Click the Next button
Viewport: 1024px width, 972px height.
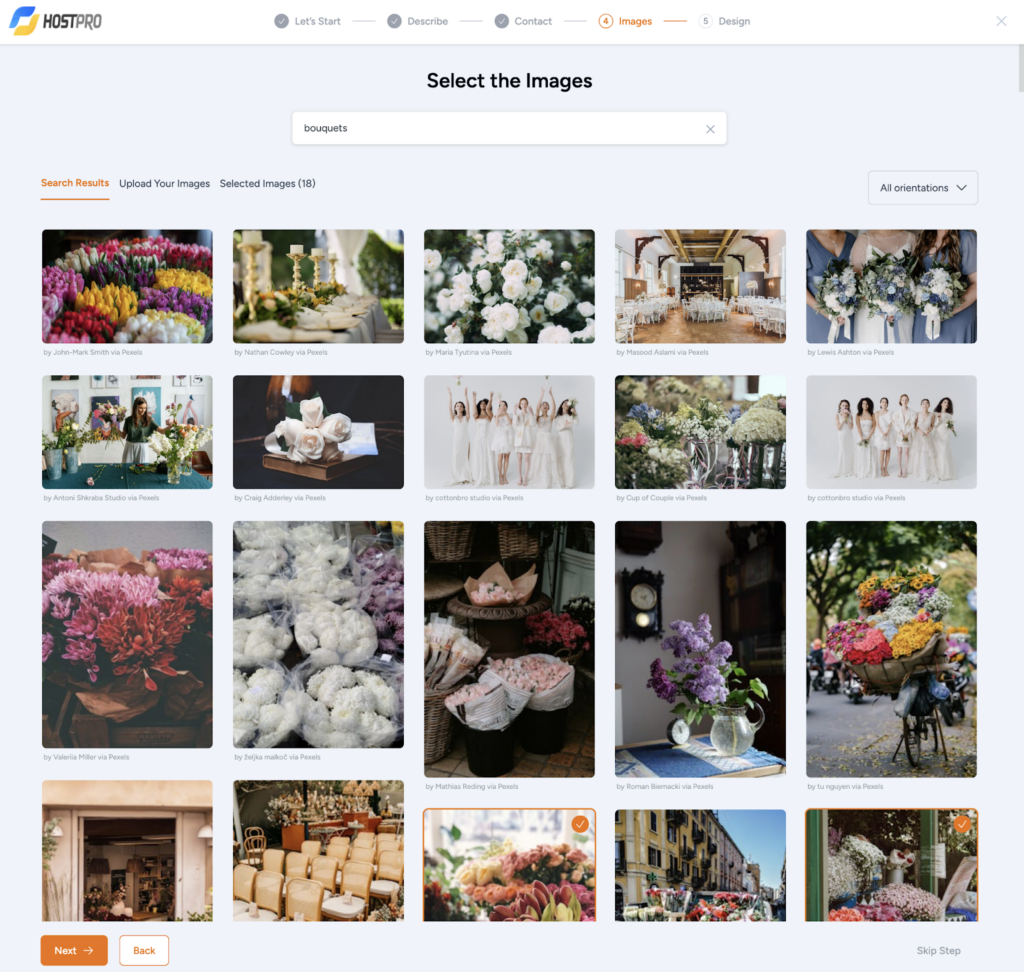click(x=74, y=950)
